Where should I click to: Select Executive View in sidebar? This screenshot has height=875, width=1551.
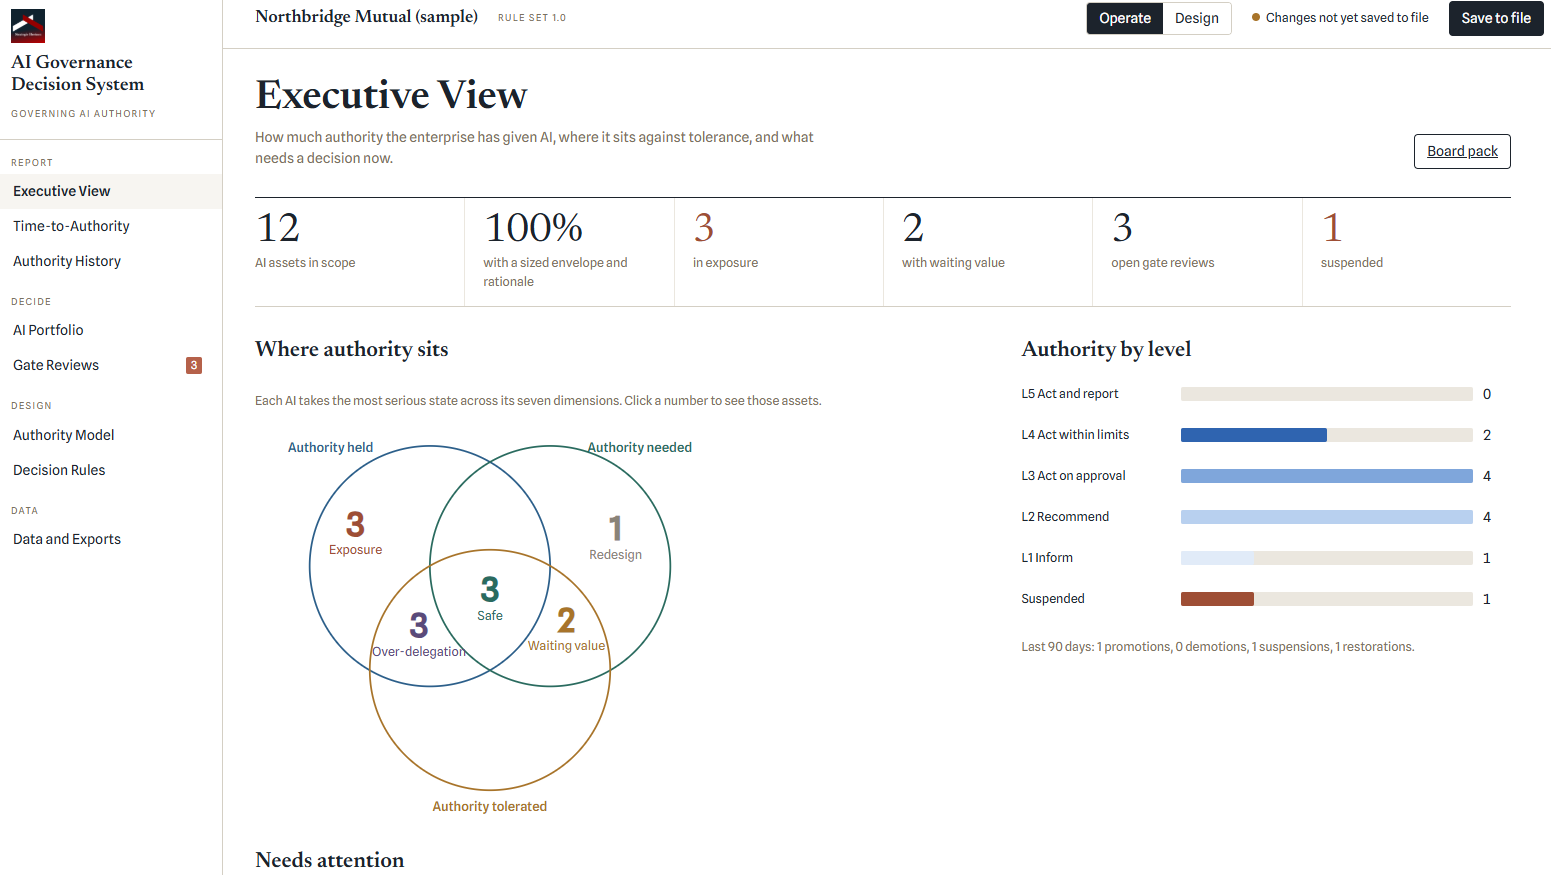click(x=111, y=191)
